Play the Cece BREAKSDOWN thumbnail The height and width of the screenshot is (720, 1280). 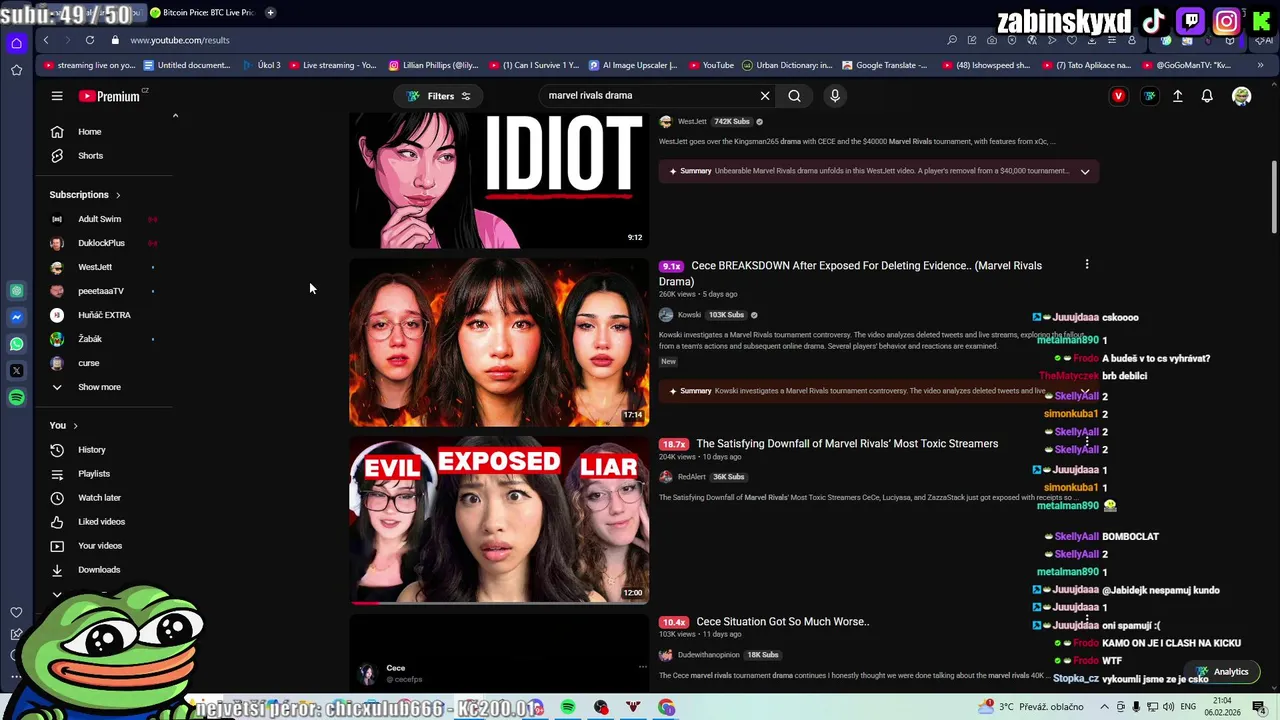click(499, 342)
